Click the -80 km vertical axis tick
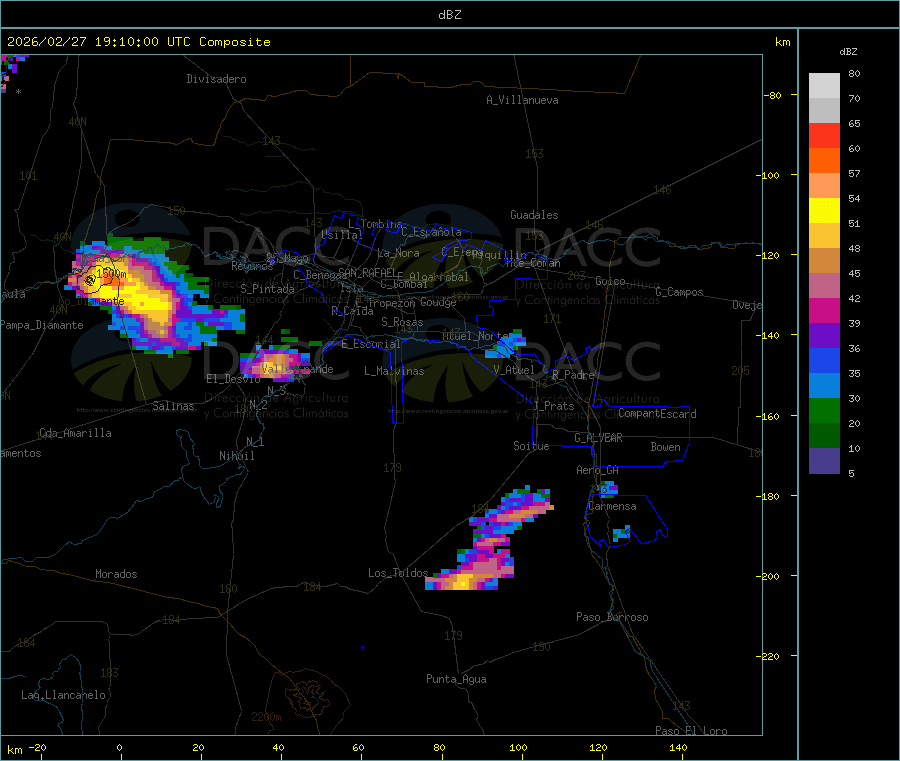The image size is (900, 761). click(772, 95)
